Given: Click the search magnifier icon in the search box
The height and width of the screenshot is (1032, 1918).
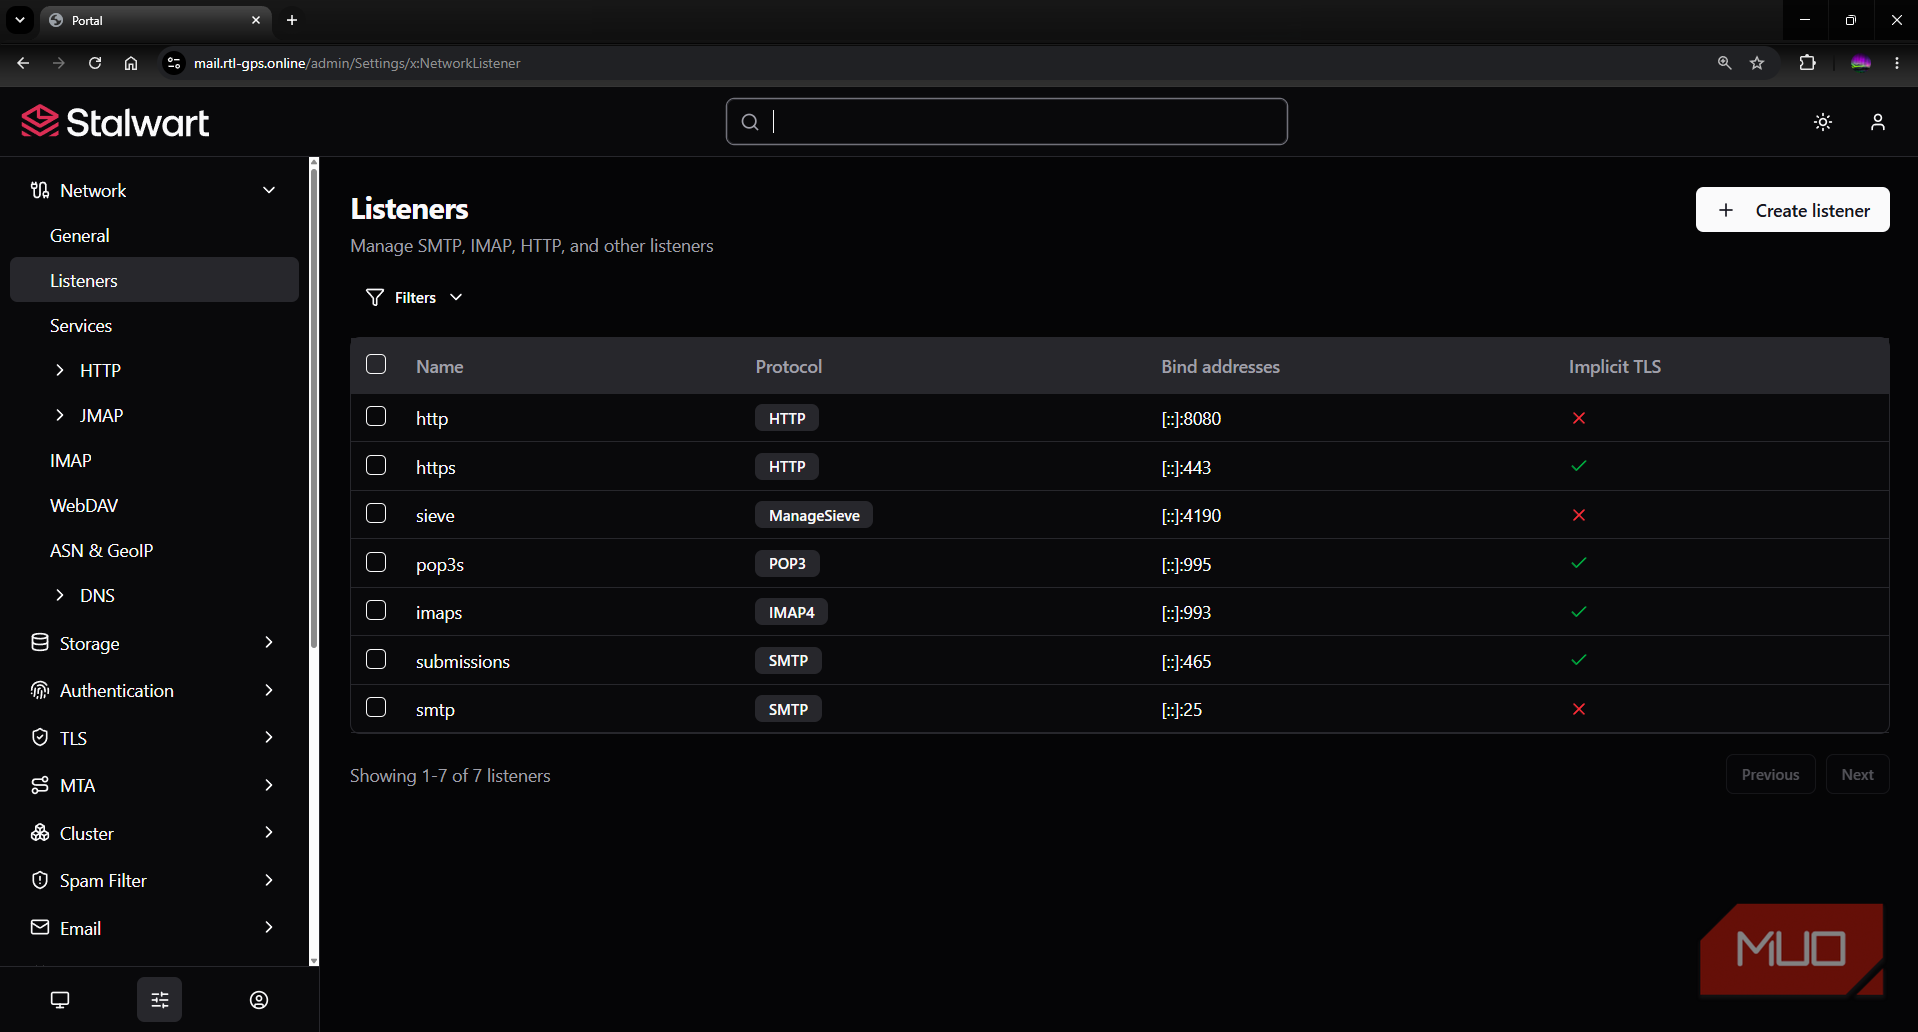Looking at the screenshot, I should (x=750, y=122).
